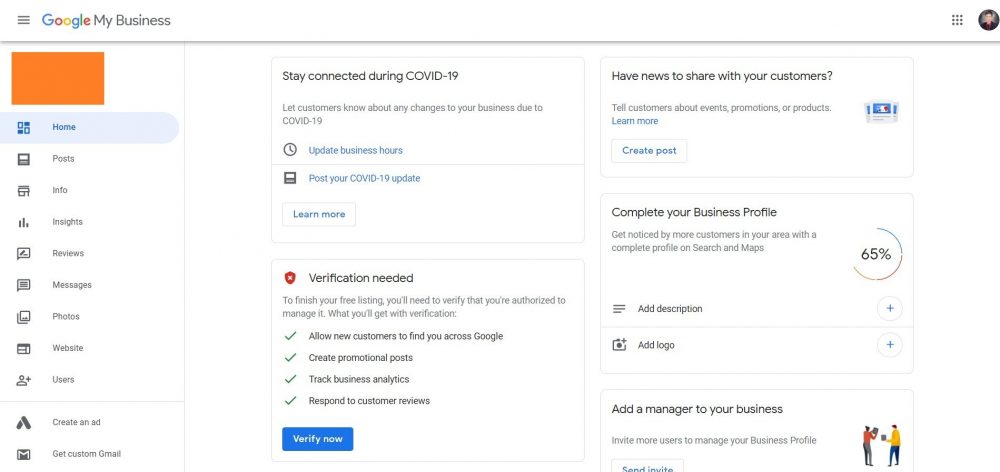Click the Gmail icon in sidebar

coord(24,454)
